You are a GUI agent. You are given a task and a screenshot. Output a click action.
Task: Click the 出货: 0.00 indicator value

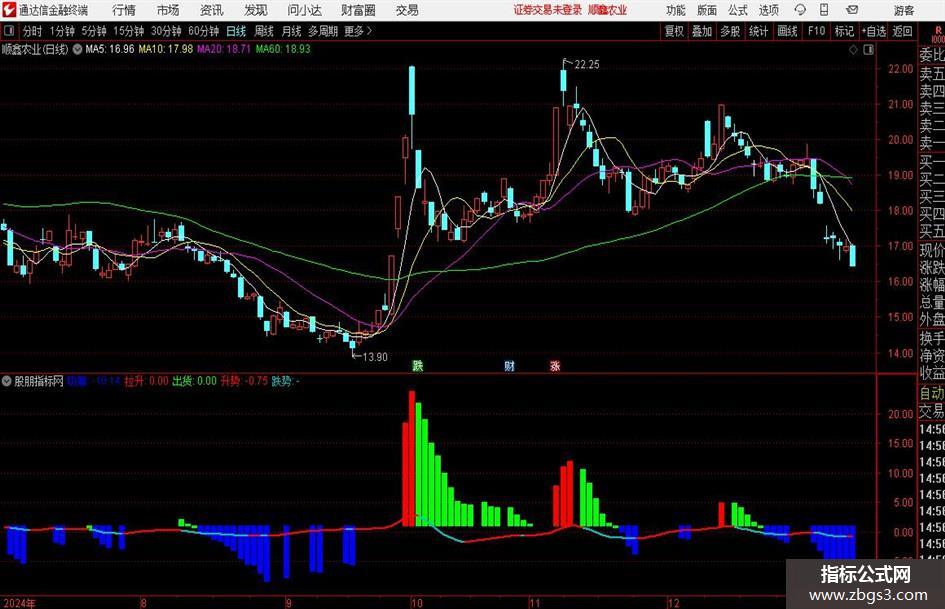coord(194,381)
